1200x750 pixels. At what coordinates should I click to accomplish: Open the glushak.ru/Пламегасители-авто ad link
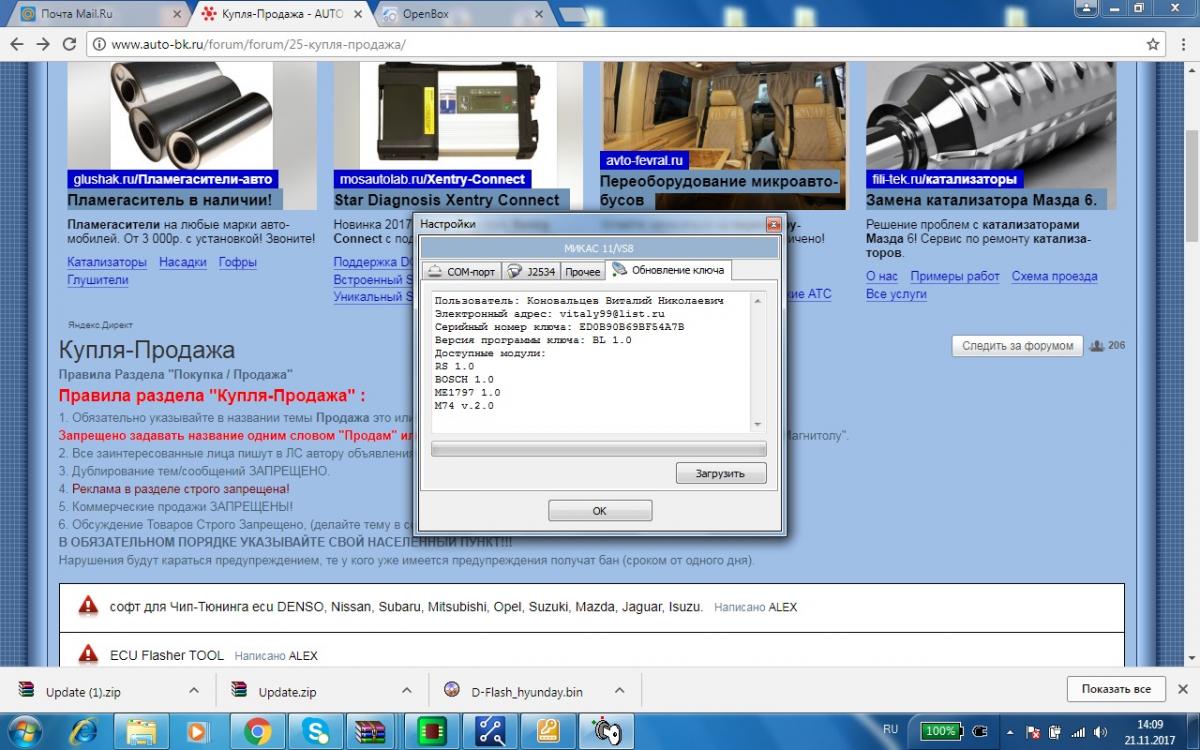(x=173, y=179)
